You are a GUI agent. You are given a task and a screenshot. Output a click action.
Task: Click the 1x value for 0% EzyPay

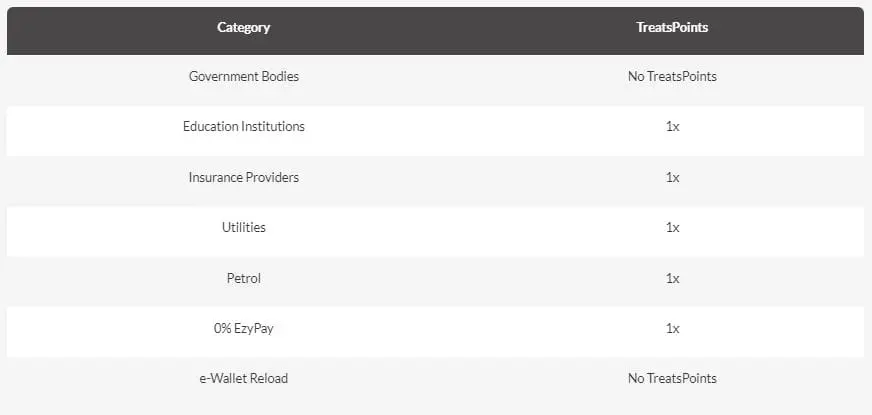pyautogui.click(x=672, y=328)
